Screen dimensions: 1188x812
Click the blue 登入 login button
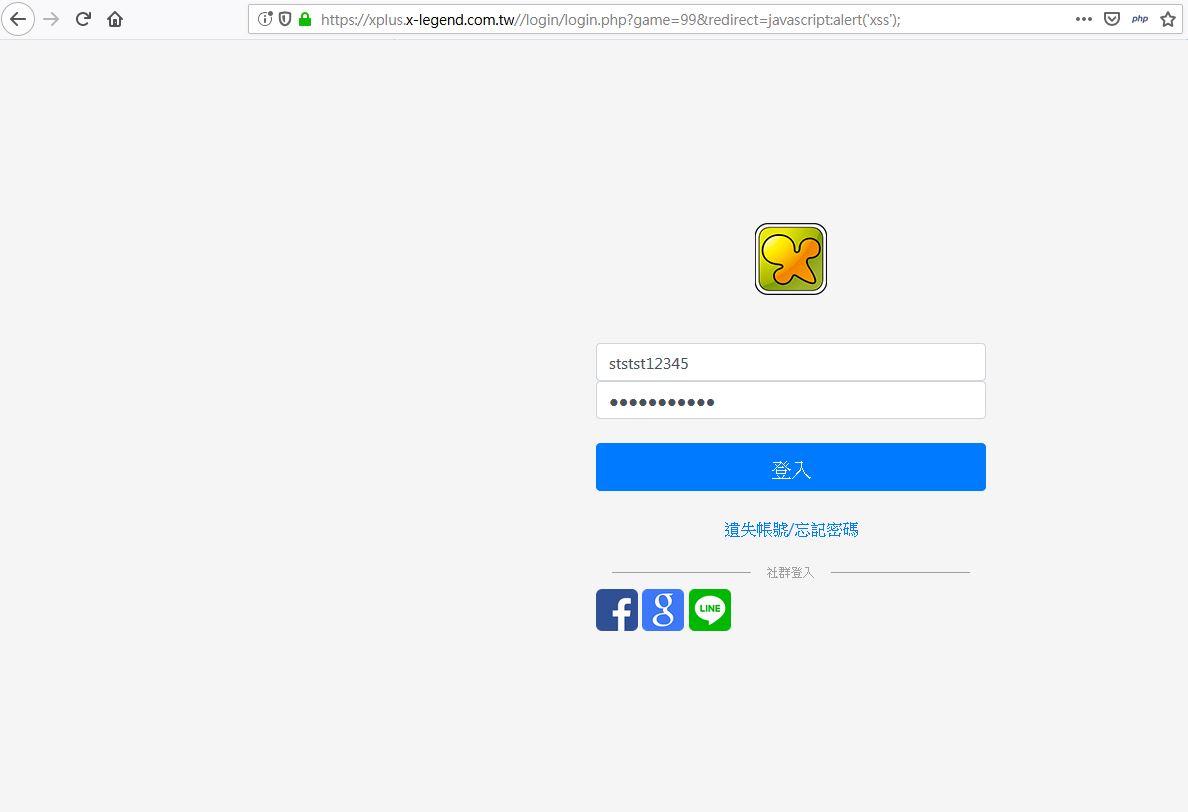tap(790, 467)
